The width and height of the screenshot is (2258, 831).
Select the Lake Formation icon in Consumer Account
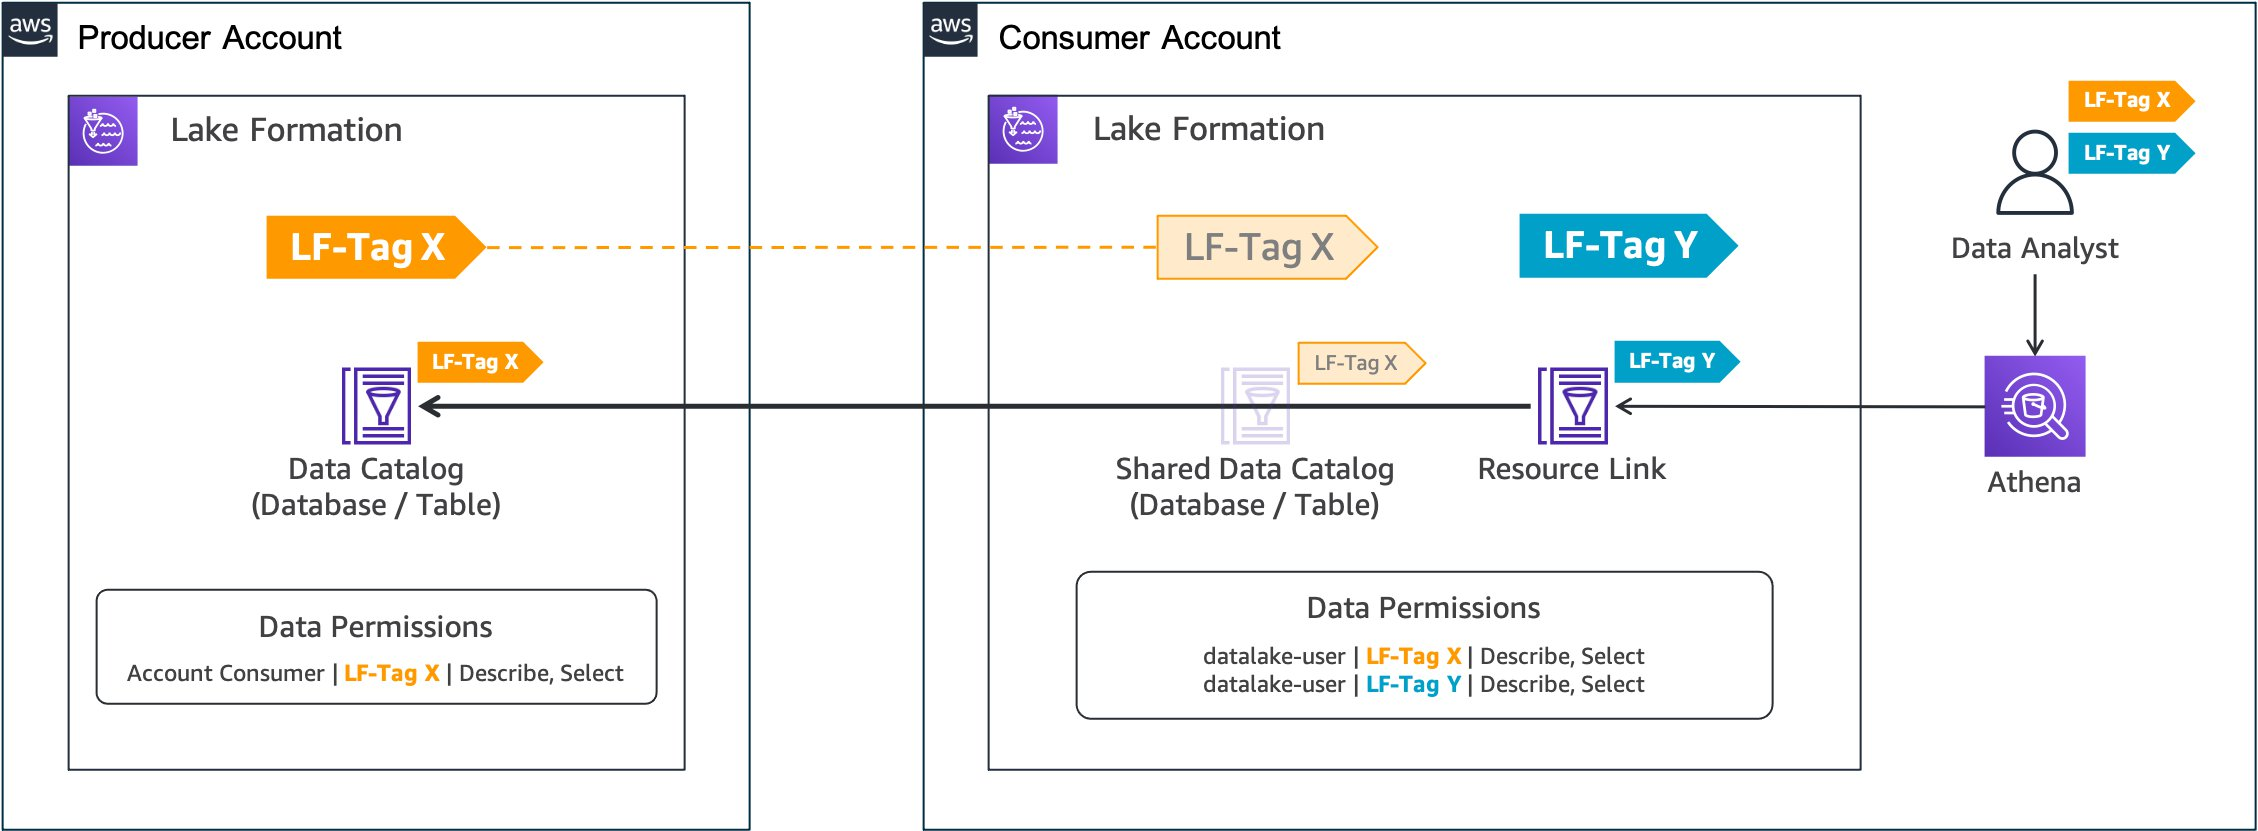[x=1023, y=130]
